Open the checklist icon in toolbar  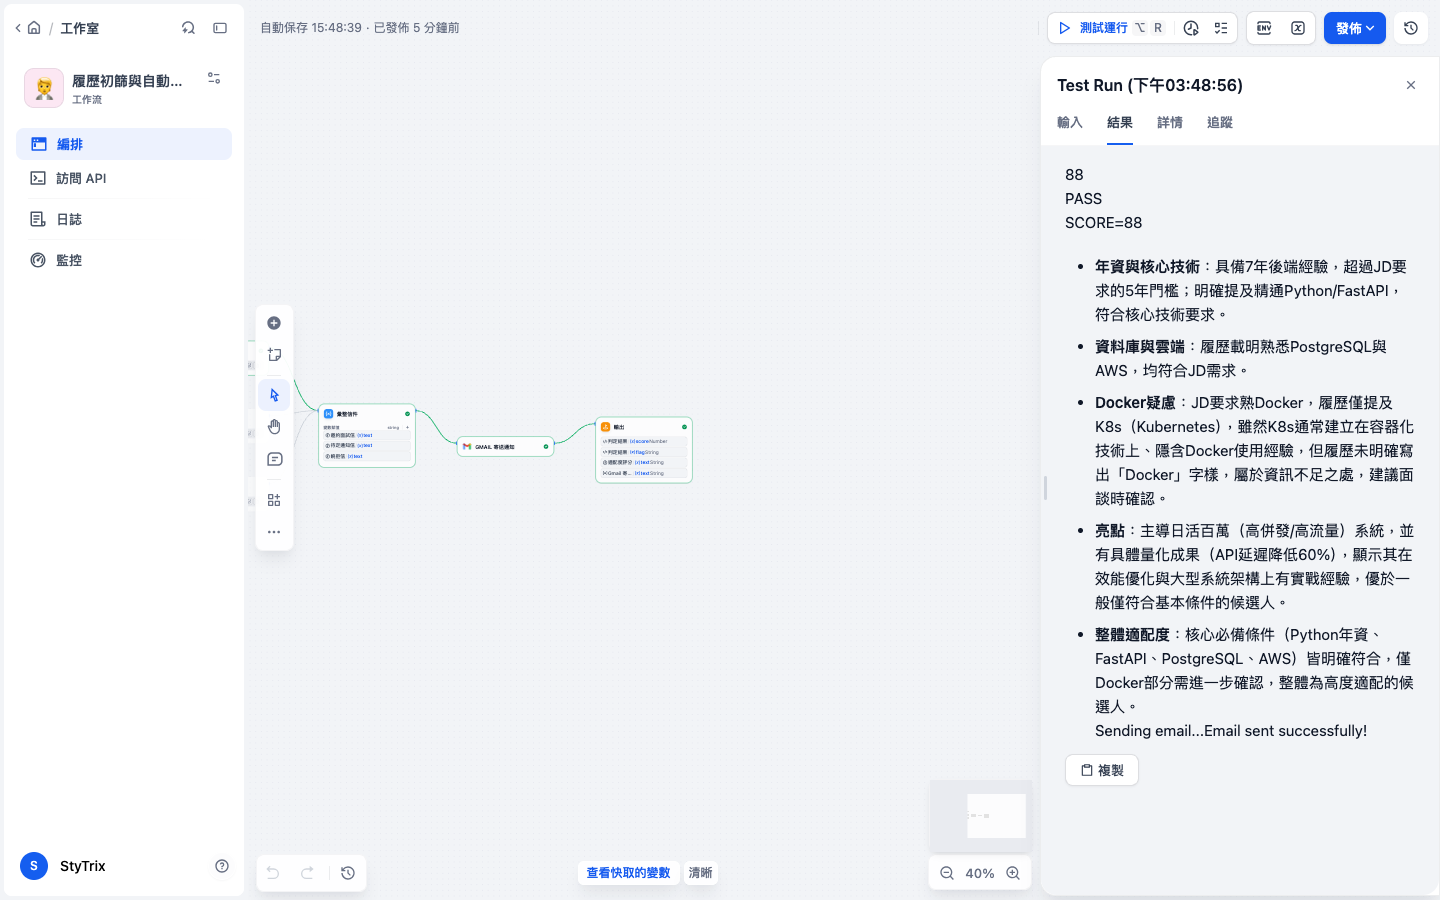coord(1221,28)
